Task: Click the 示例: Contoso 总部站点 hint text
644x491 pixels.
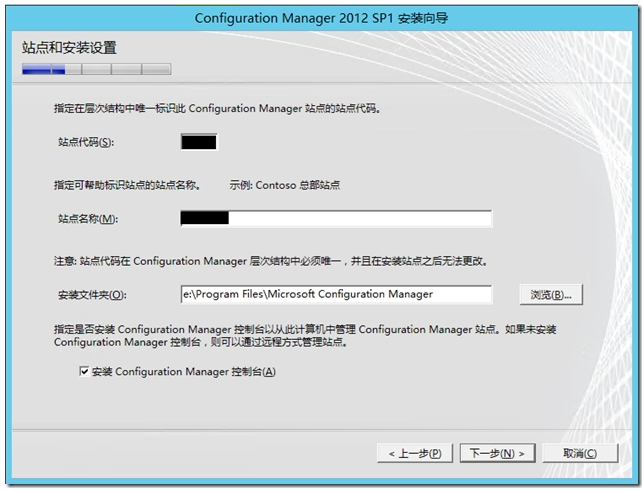Action: point(284,185)
